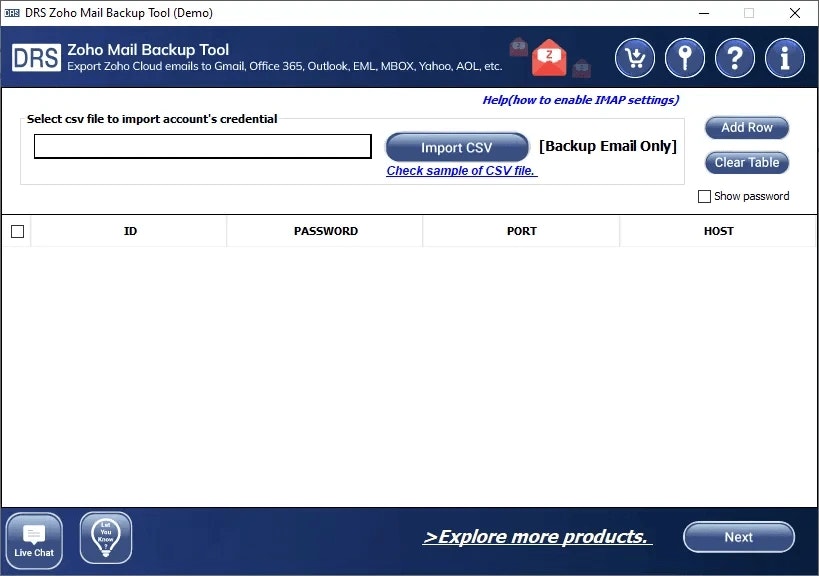Open the Check sample of CSV file link

coord(461,171)
